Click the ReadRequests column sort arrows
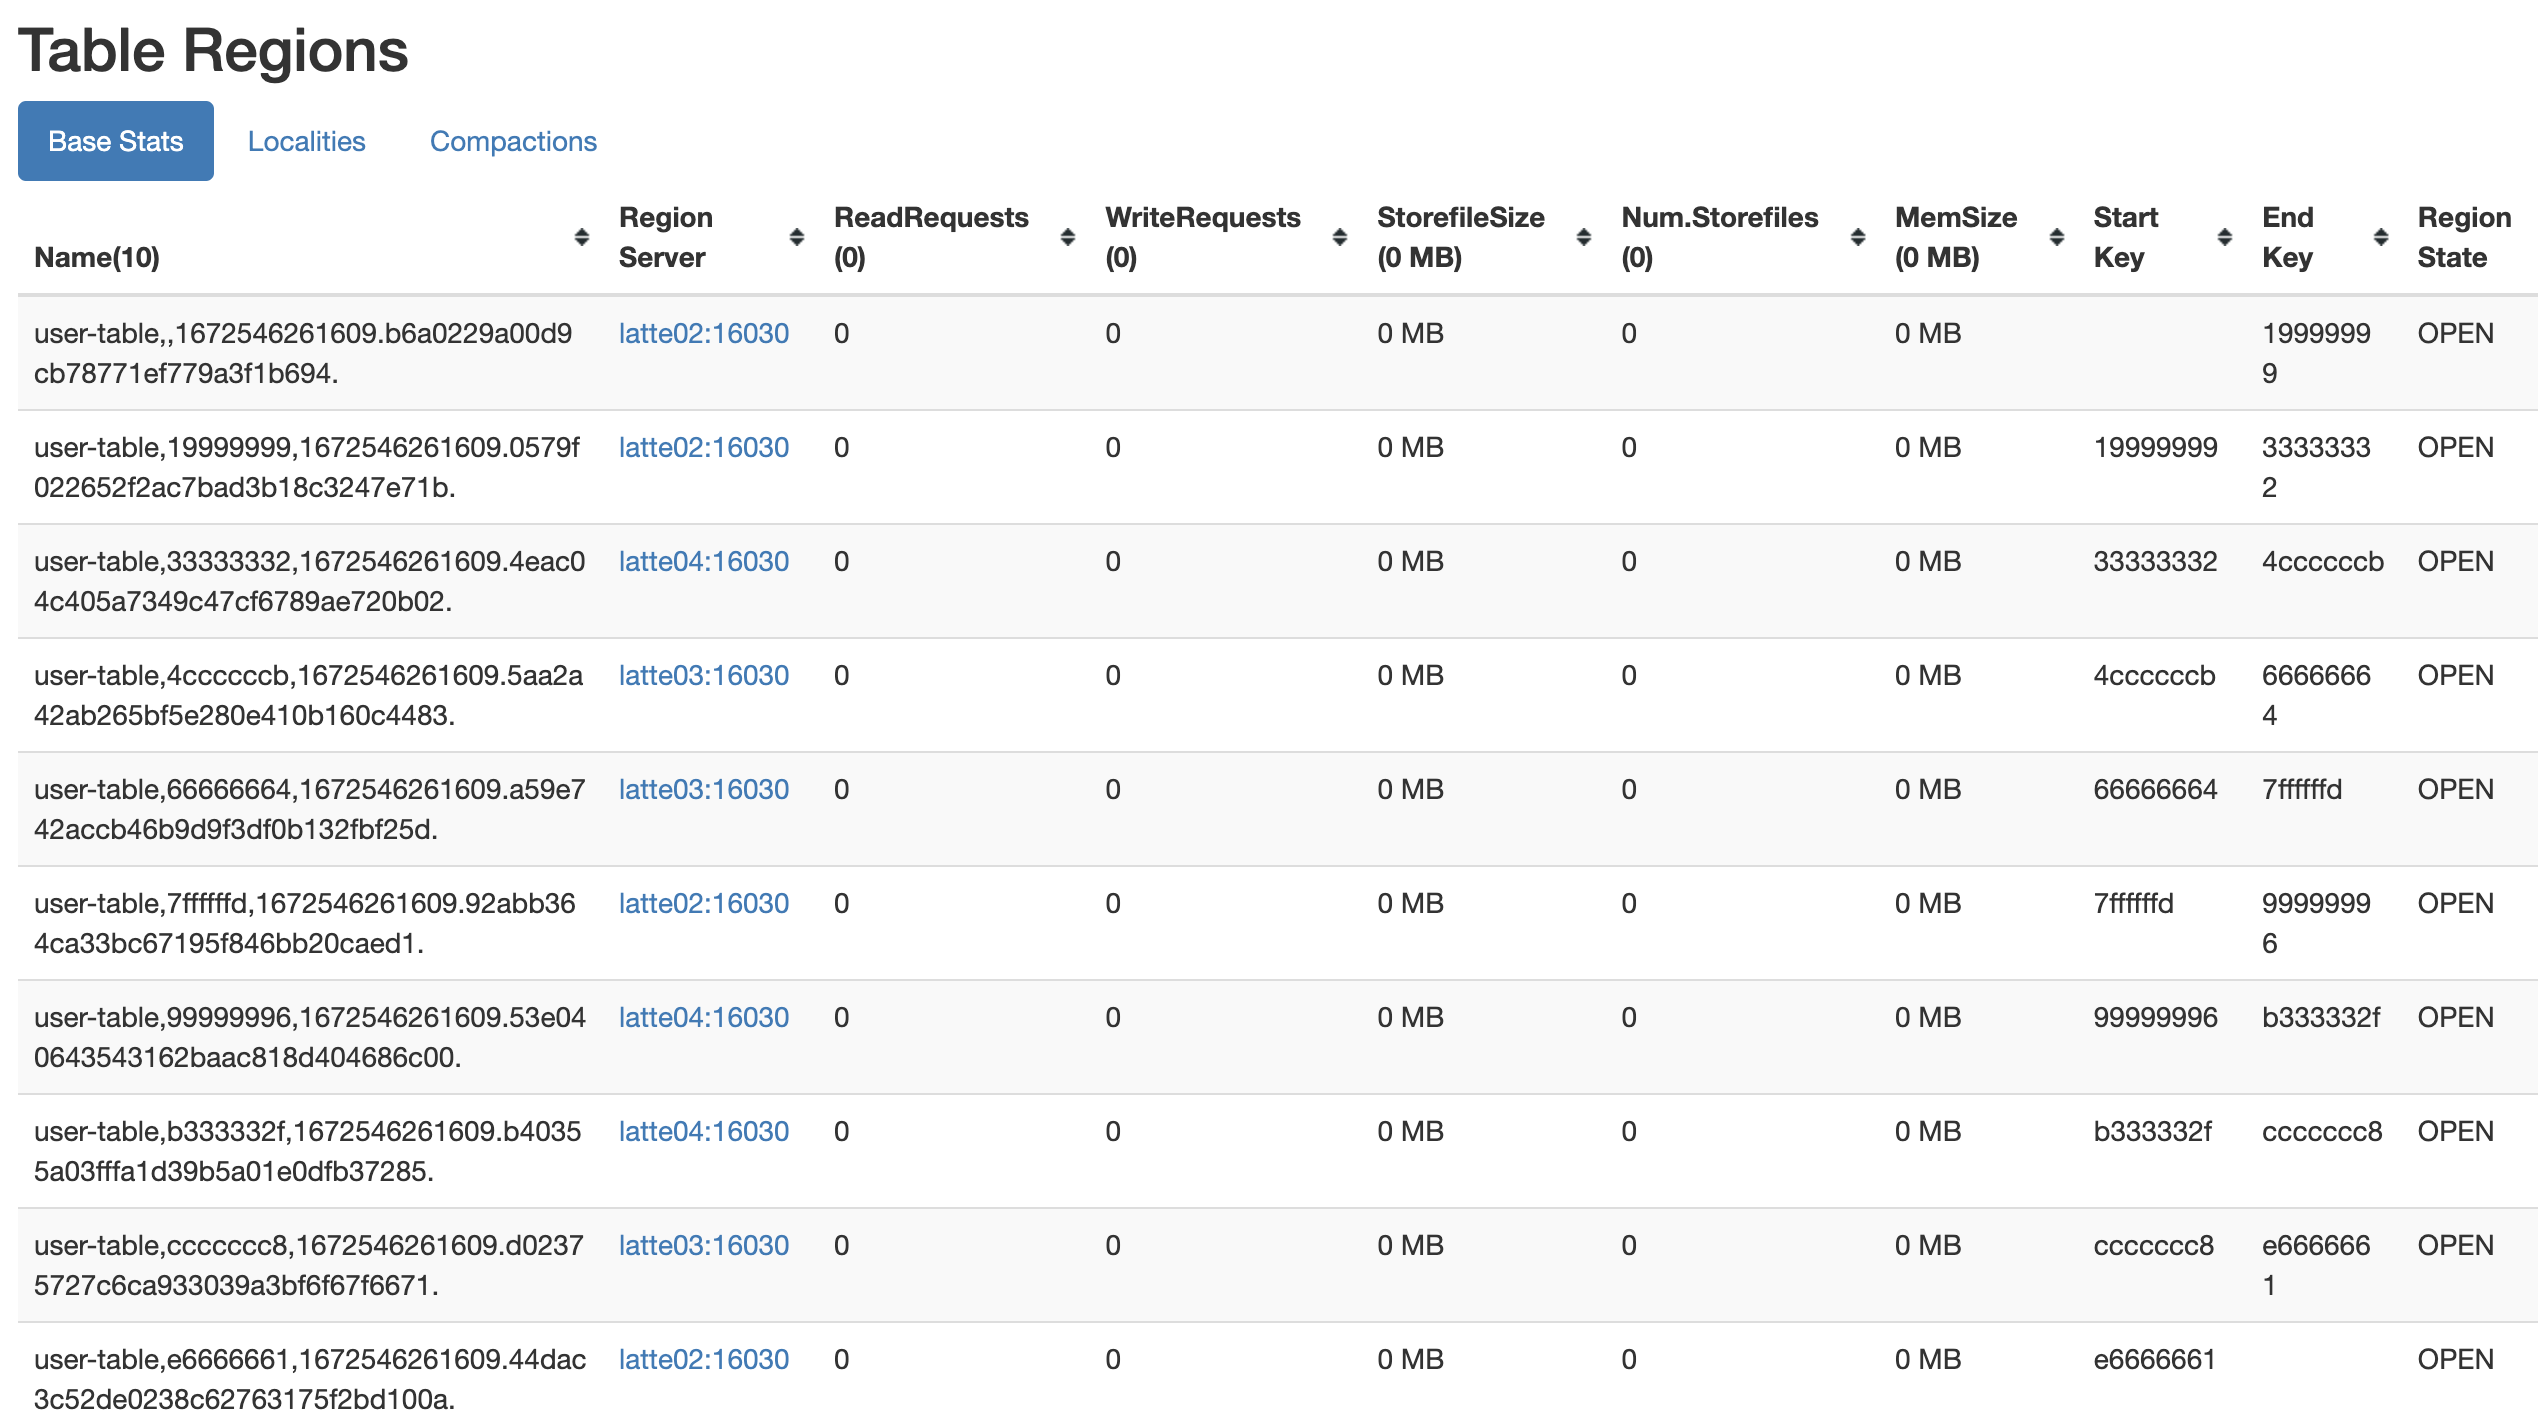Screen dimensions: 2538x1426 pyautogui.click(x=1067, y=237)
